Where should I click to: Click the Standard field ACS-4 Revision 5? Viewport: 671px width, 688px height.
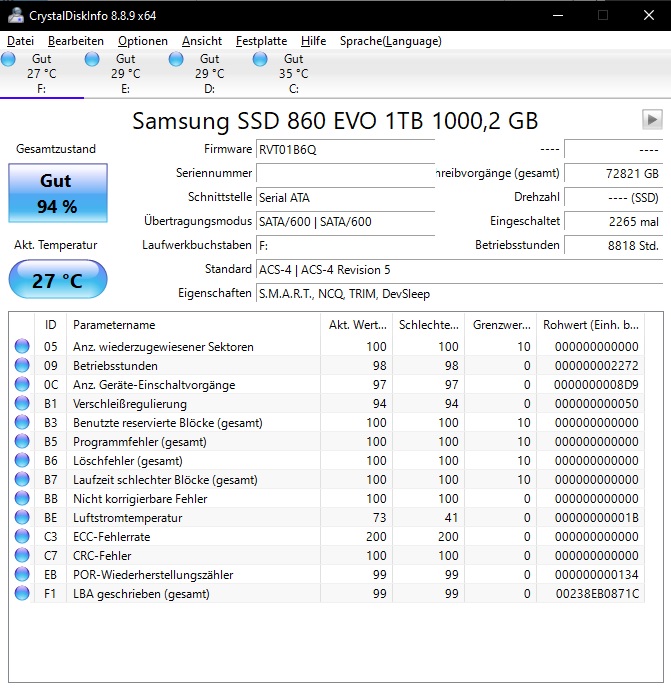(459, 269)
